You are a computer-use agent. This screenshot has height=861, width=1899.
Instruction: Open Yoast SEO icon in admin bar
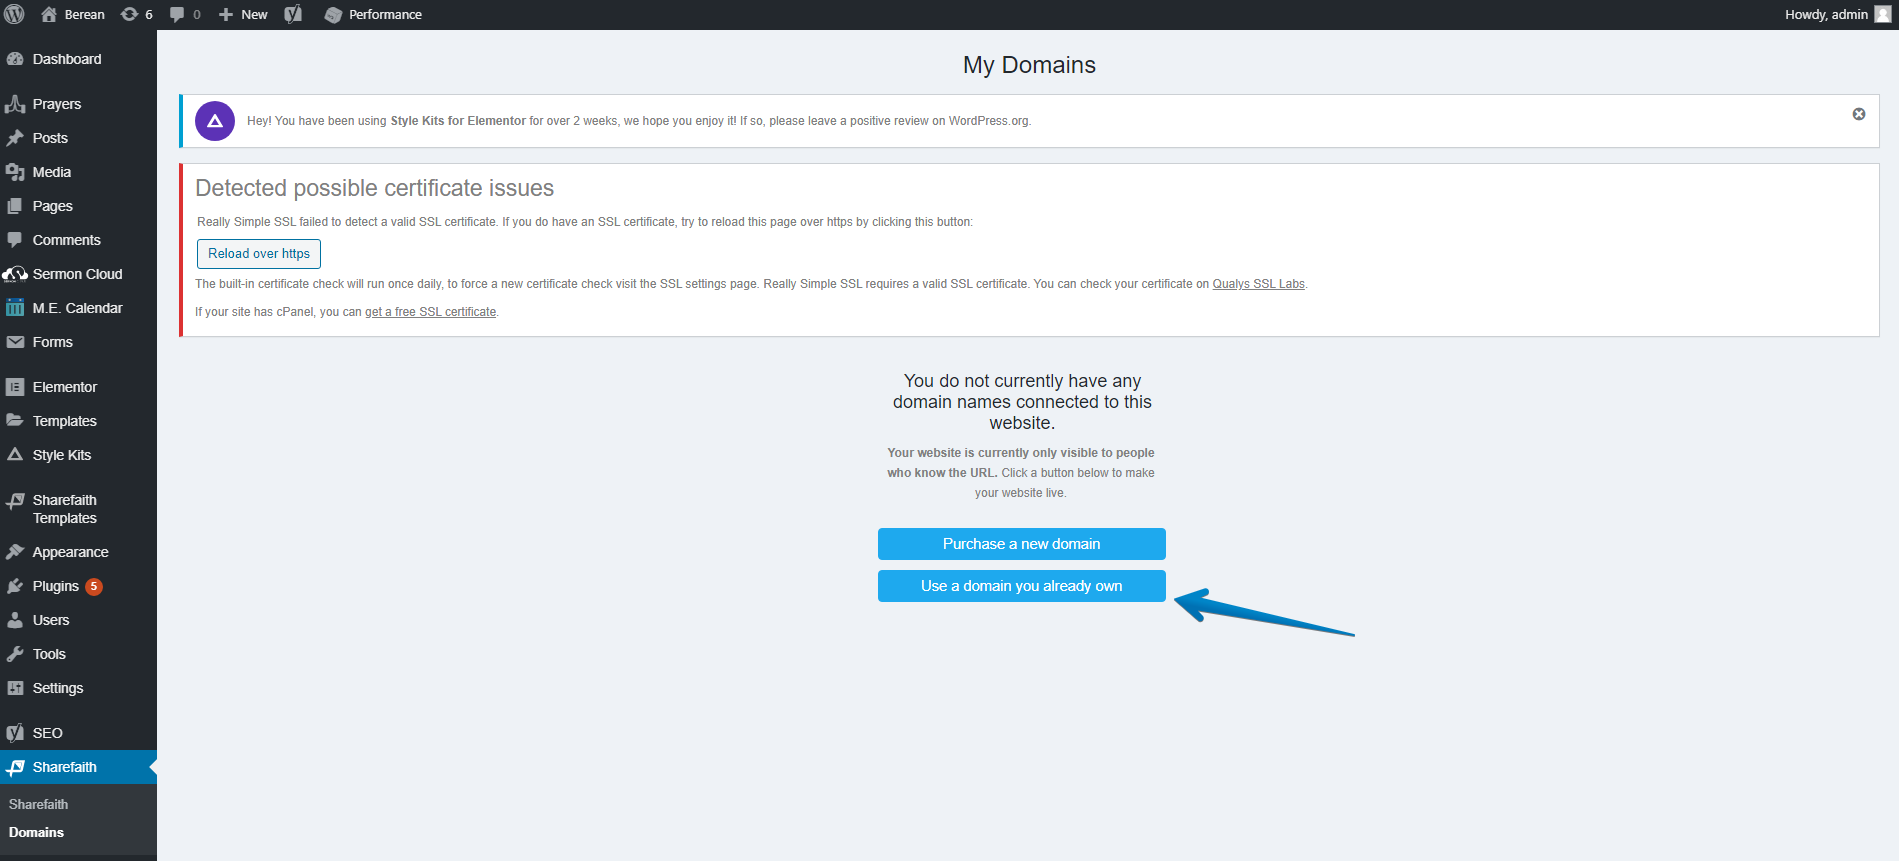click(293, 14)
